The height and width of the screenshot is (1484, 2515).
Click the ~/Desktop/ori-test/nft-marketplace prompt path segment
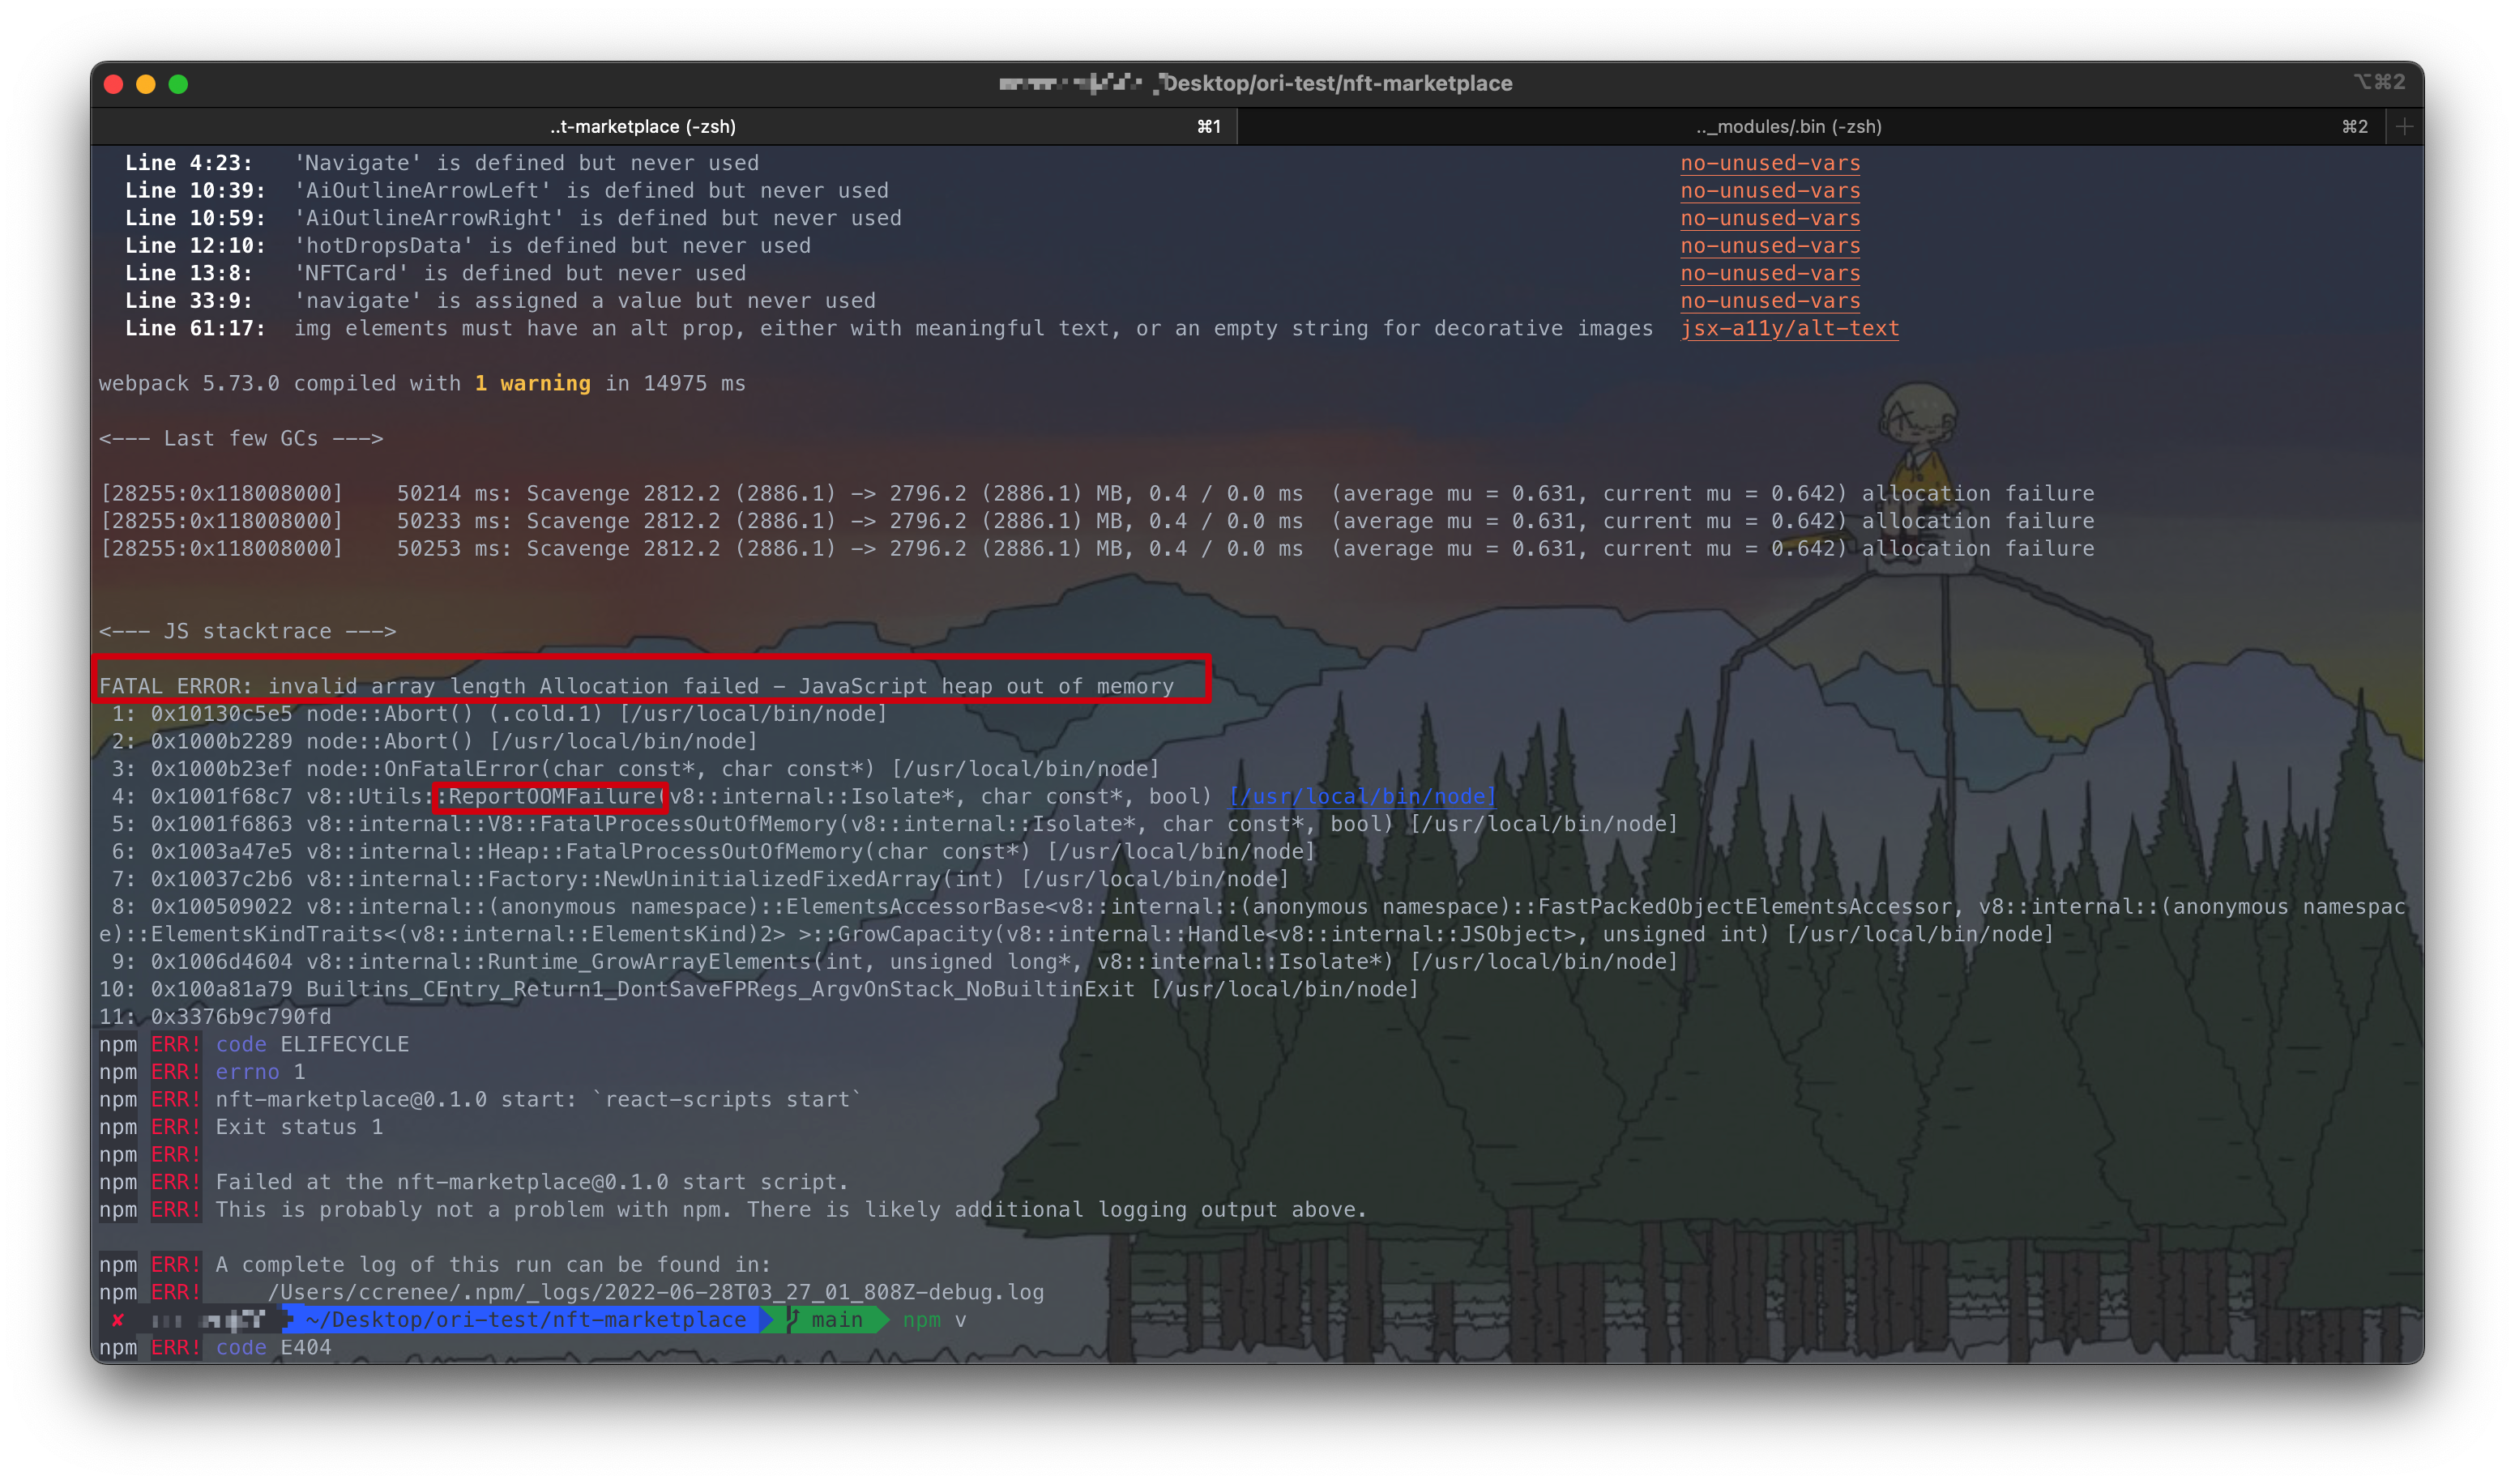526,1320
